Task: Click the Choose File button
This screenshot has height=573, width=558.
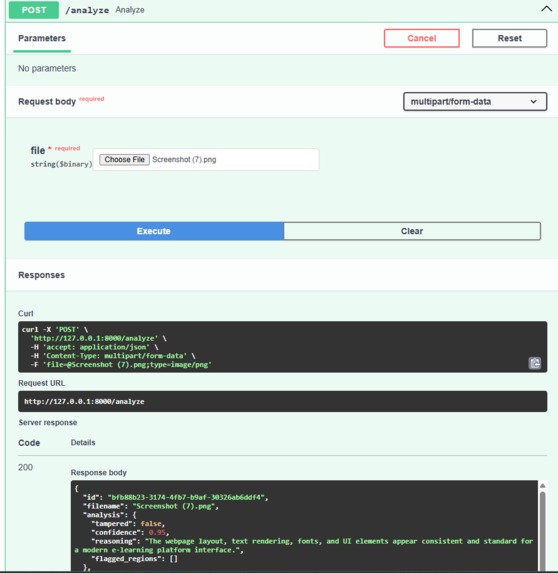Action: coord(124,160)
